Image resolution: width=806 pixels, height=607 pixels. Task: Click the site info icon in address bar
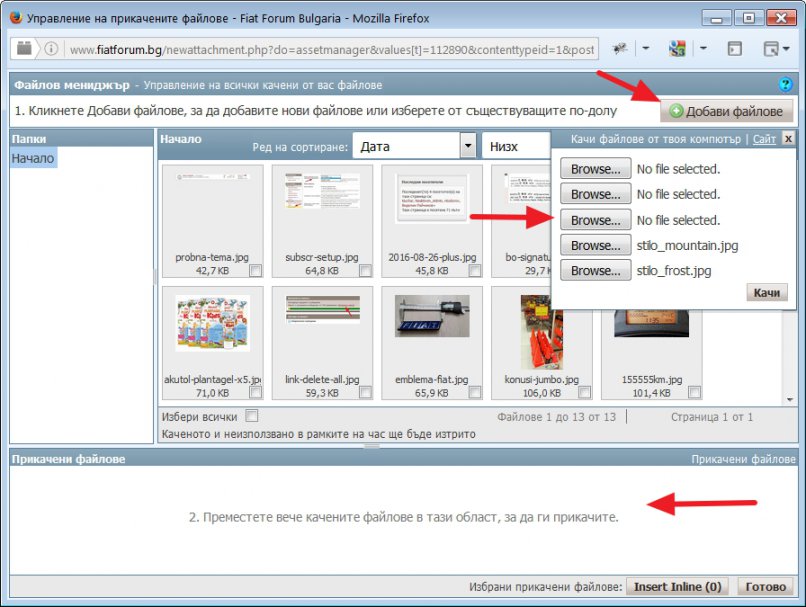[x=50, y=49]
